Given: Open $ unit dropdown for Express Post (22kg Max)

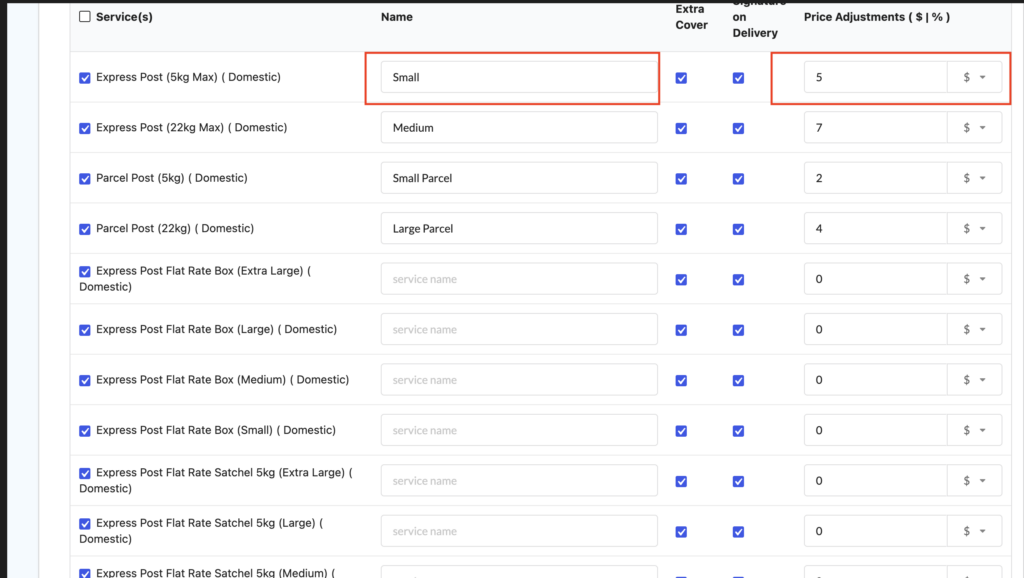Looking at the screenshot, I should [x=974, y=127].
